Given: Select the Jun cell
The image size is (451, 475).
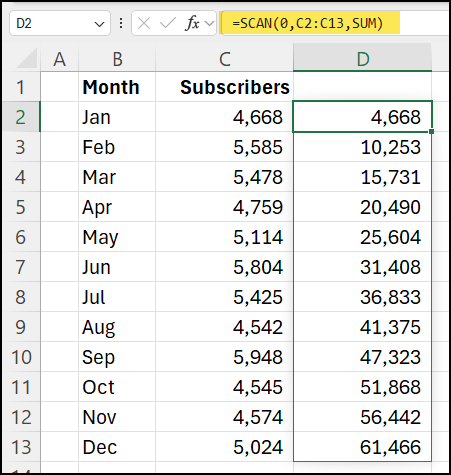Looking at the screenshot, I should click(117, 267).
